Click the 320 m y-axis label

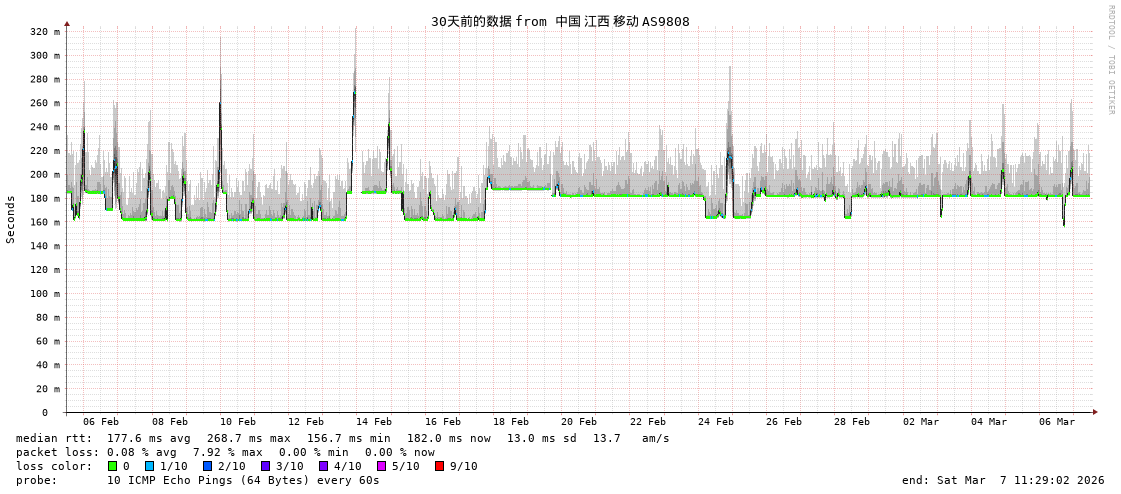(44, 32)
